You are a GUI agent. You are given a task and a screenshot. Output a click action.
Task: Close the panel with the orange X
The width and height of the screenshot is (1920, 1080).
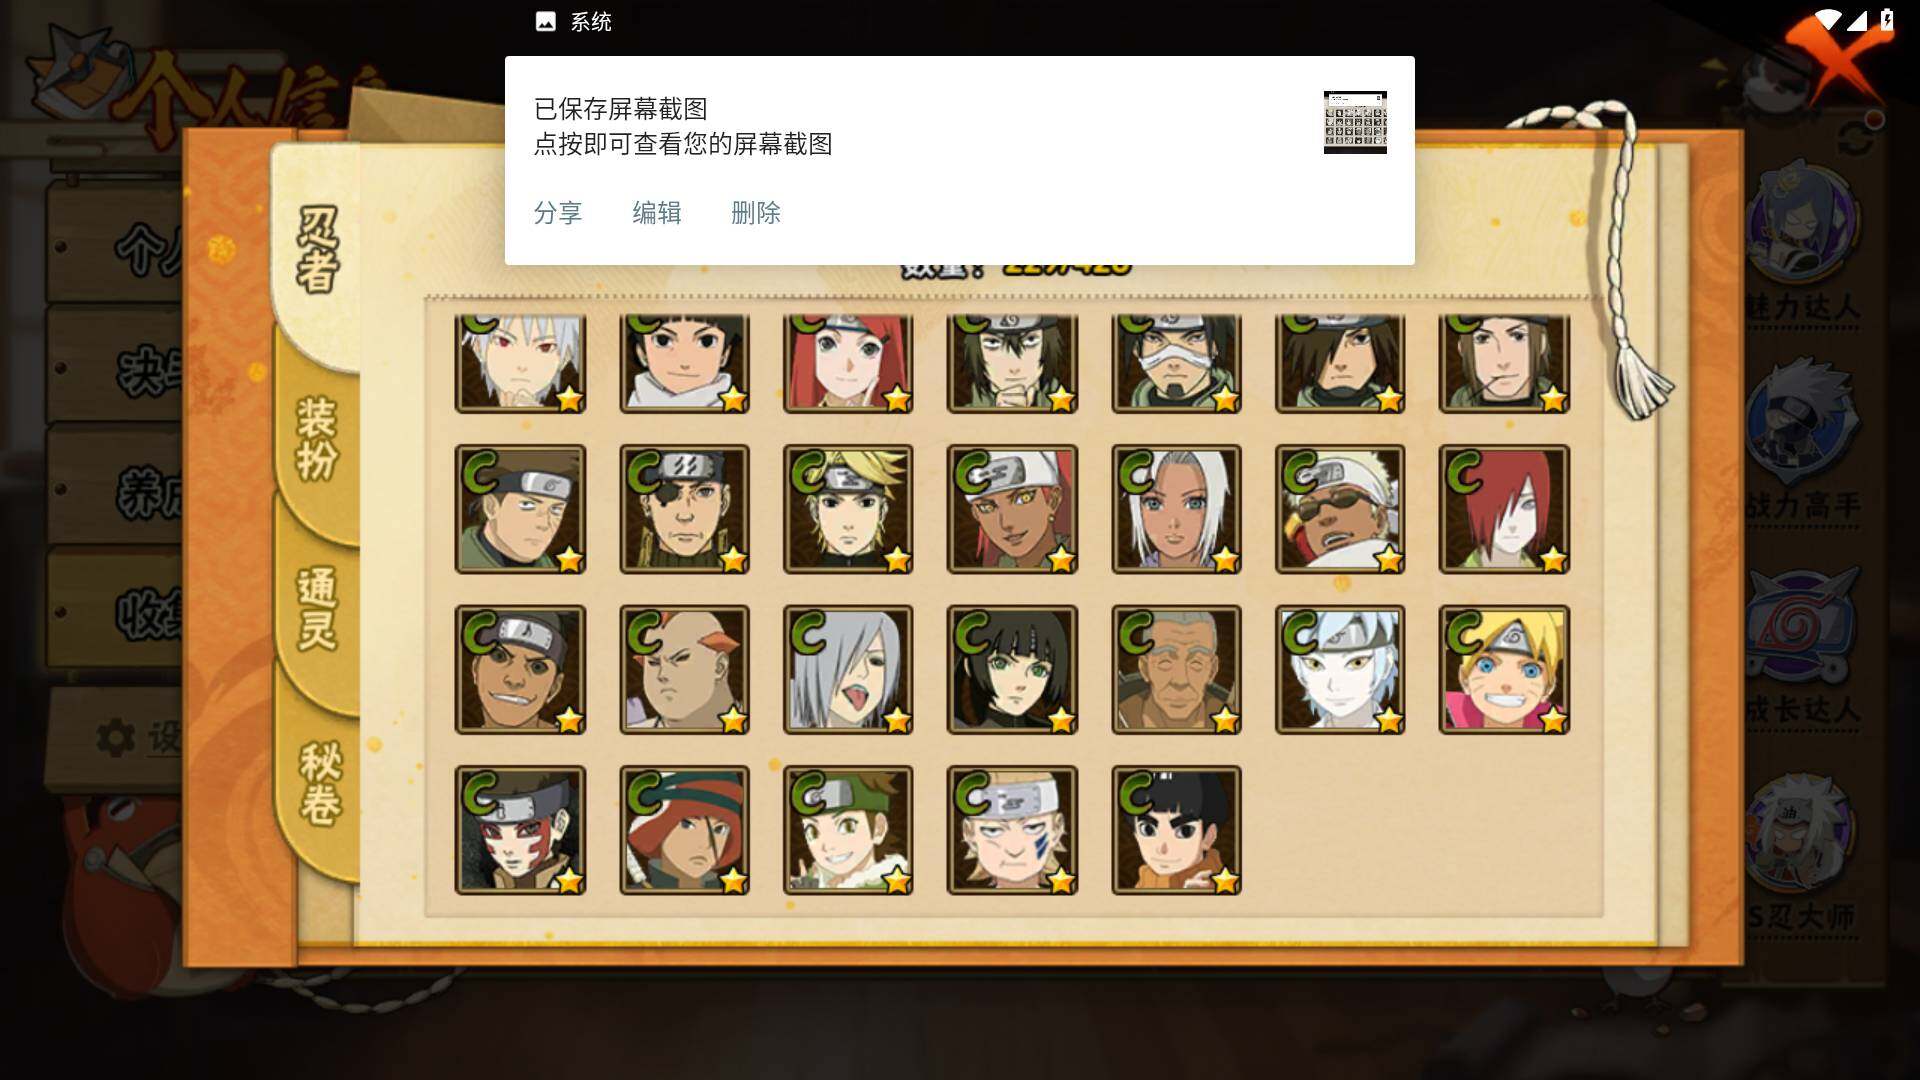1836,55
